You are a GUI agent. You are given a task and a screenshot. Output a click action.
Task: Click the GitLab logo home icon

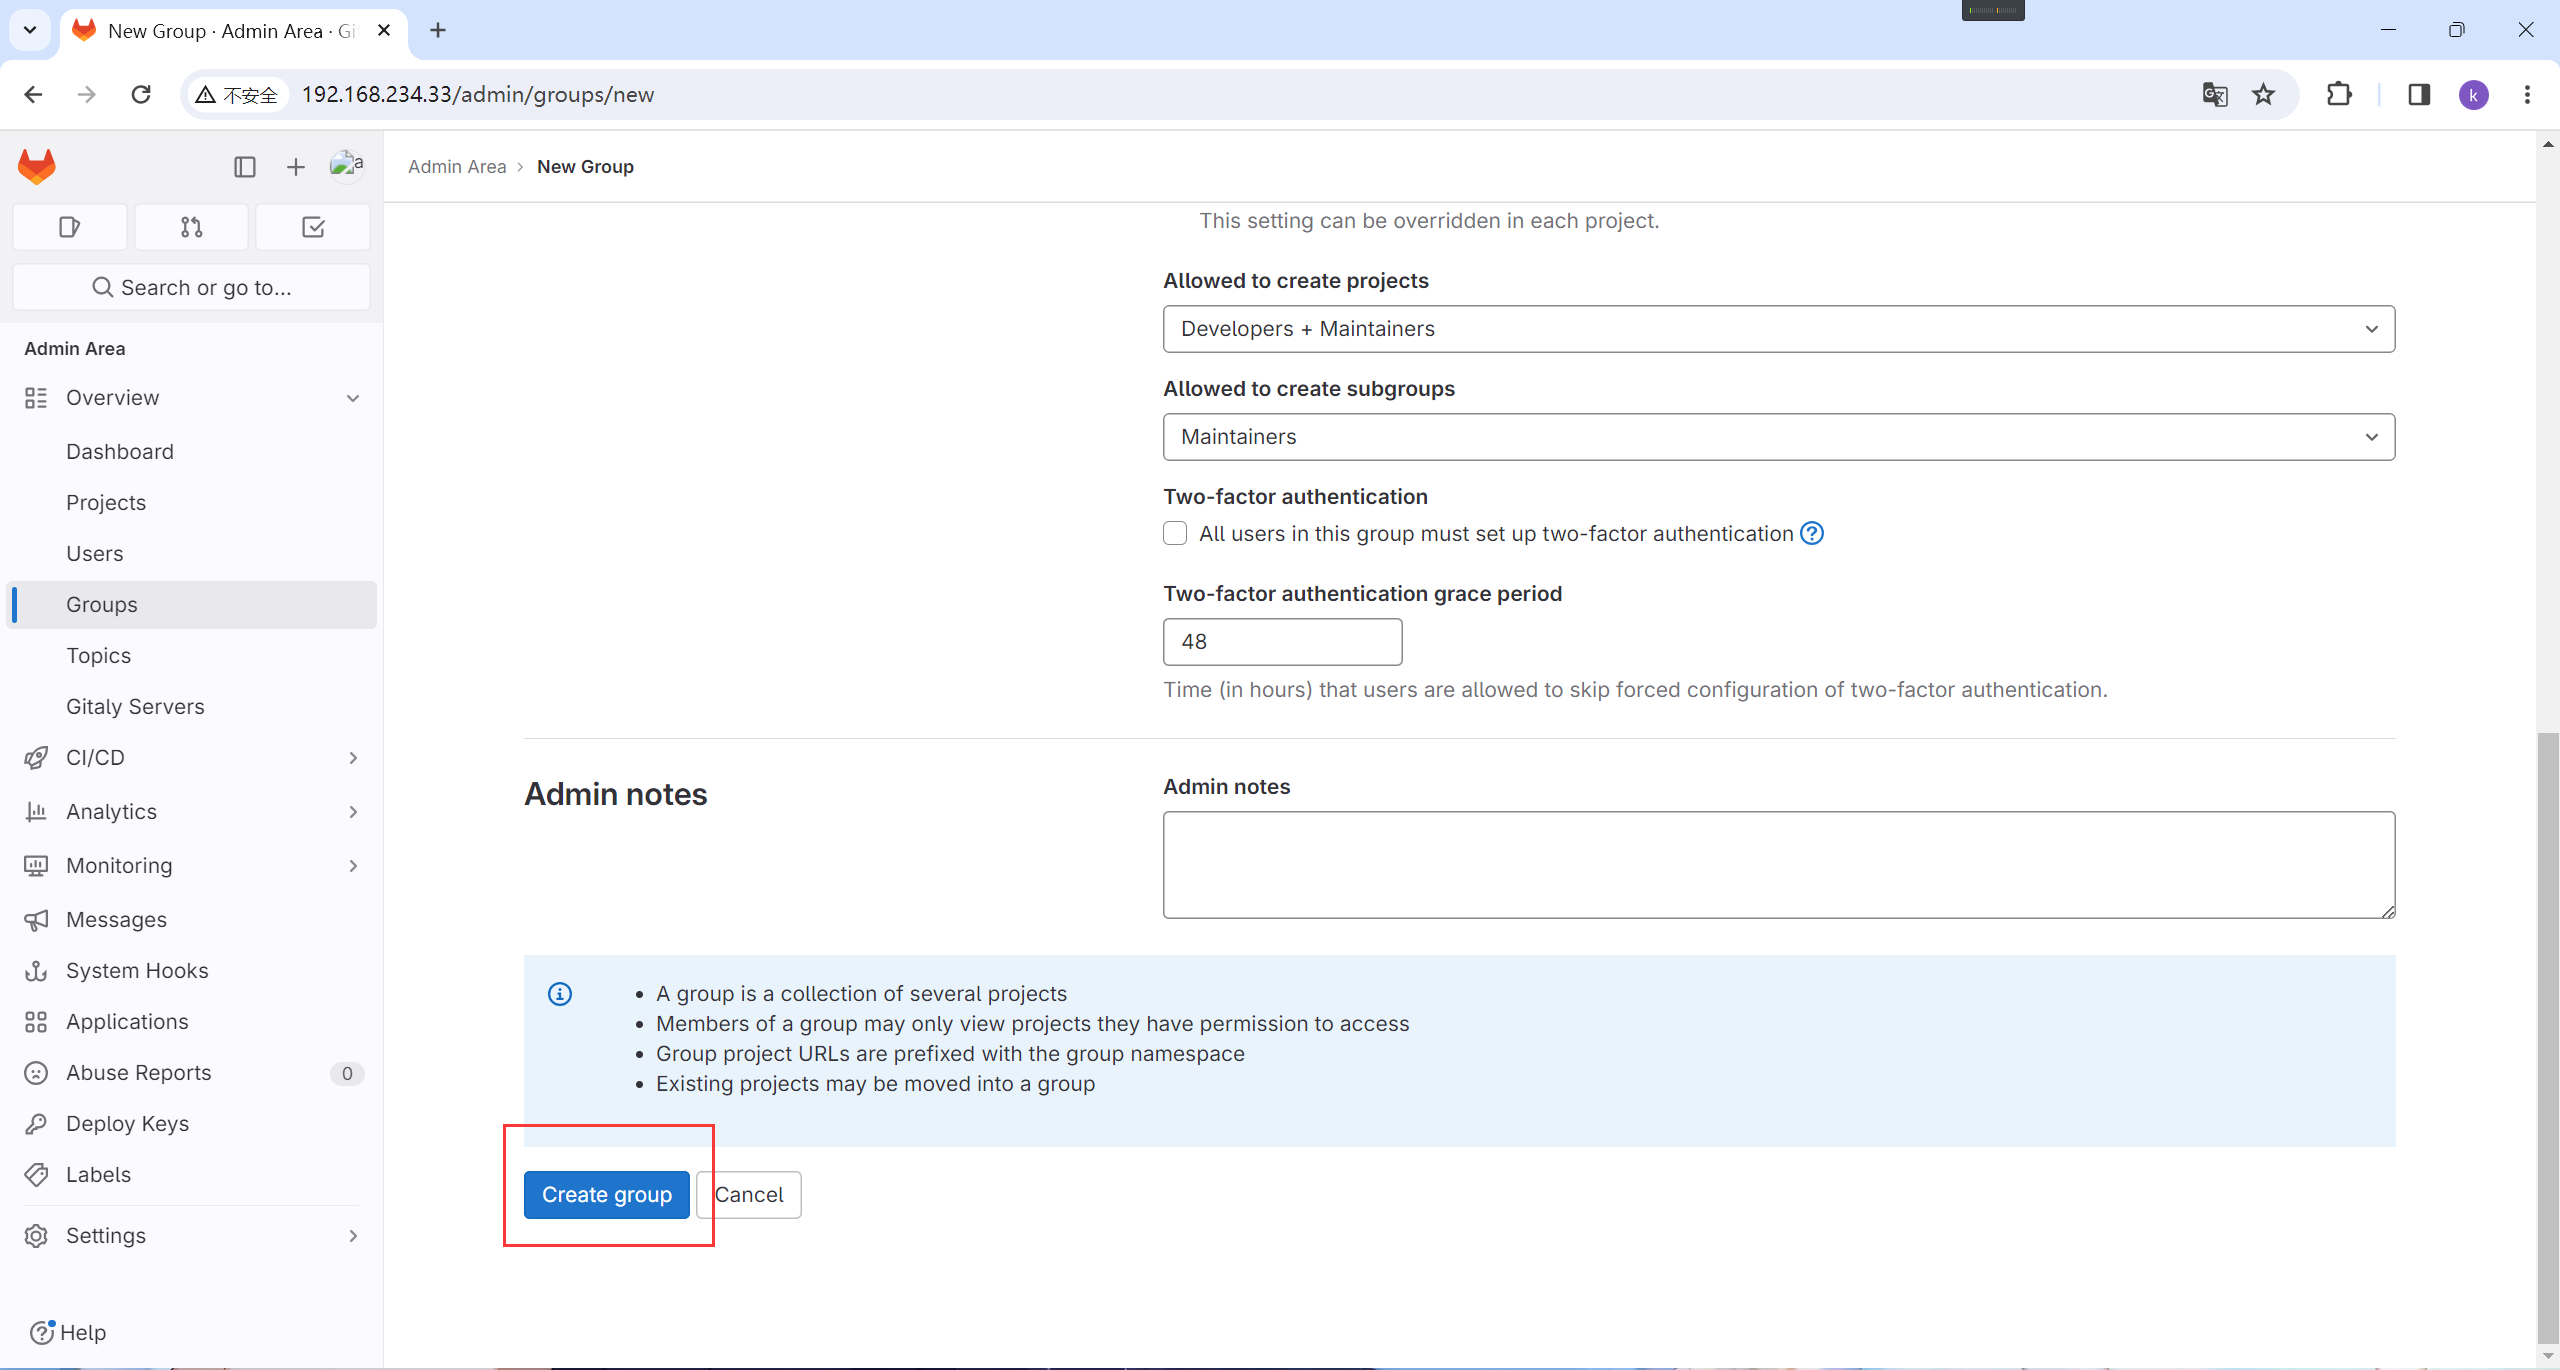37,166
